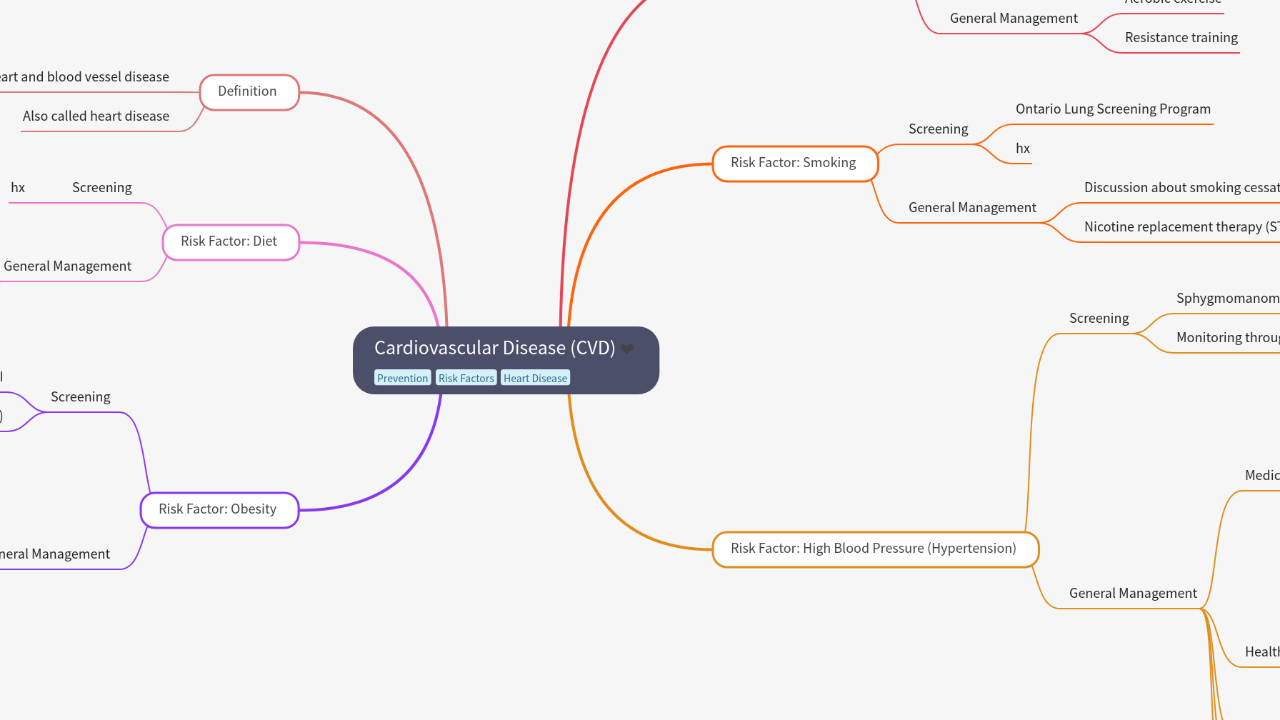Viewport: 1280px width, 720px height.
Task: Select Also called heart disease item
Action: click(96, 116)
